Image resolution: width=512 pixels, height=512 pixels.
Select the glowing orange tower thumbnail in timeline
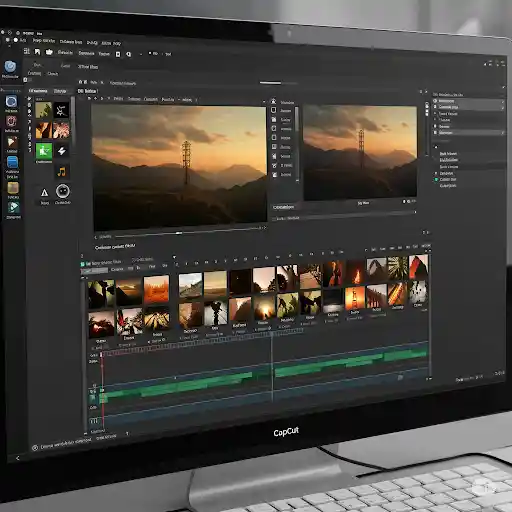click(355, 298)
